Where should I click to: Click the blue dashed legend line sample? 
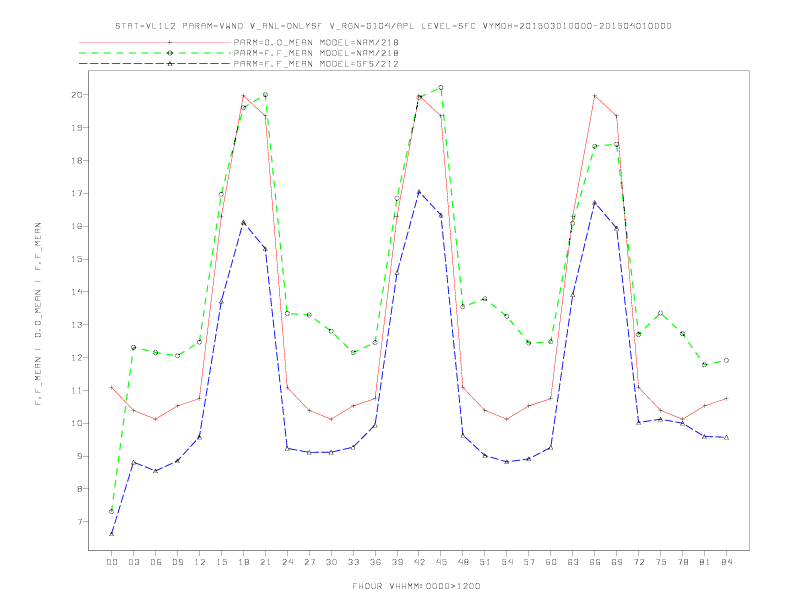click(155, 64)
